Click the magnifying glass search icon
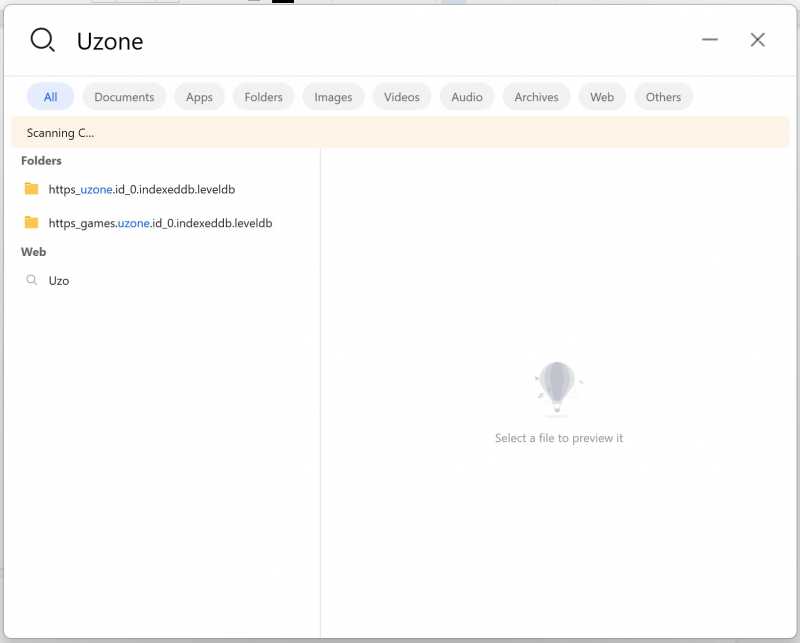 (42, 40)
